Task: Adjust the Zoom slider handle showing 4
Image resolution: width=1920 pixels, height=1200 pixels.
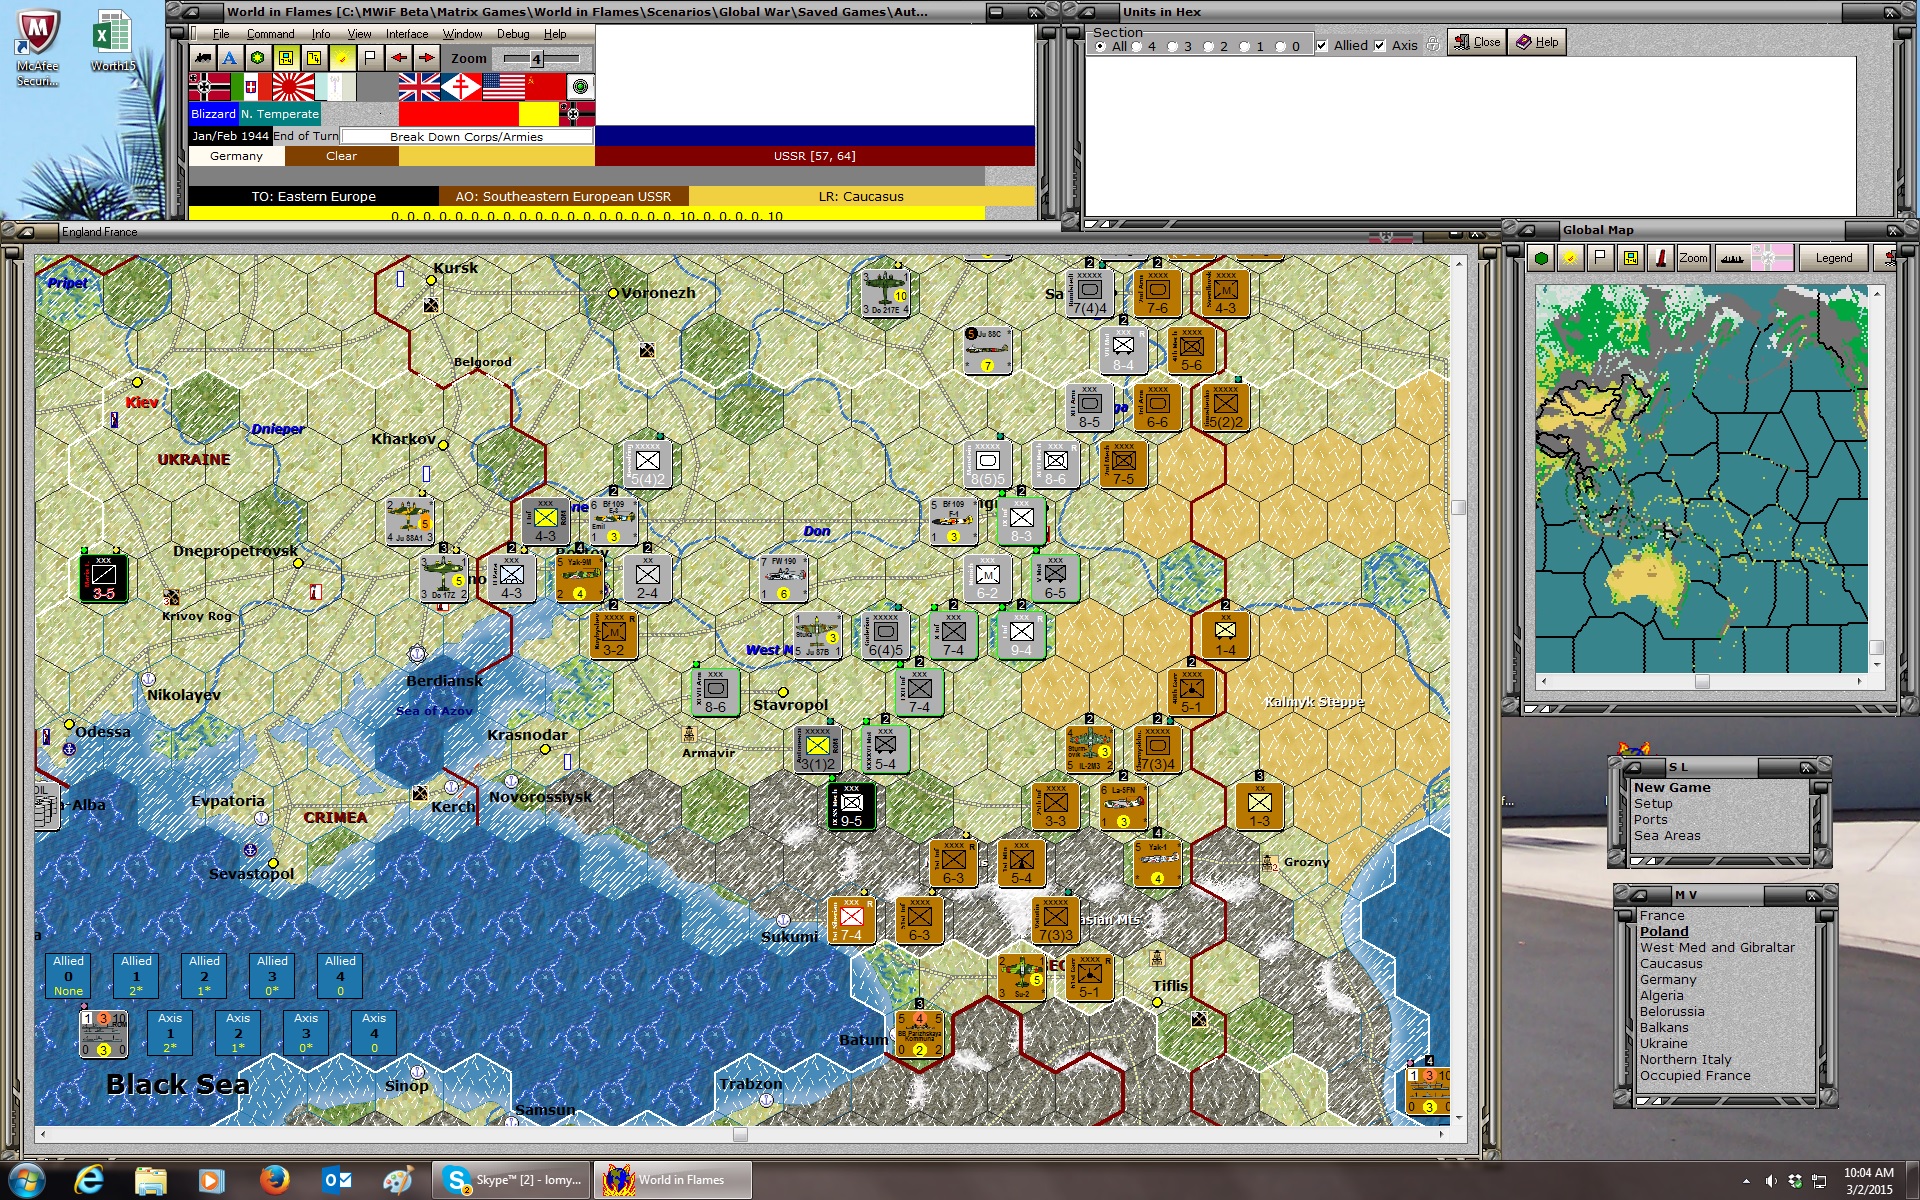Action: coord(536,59)
